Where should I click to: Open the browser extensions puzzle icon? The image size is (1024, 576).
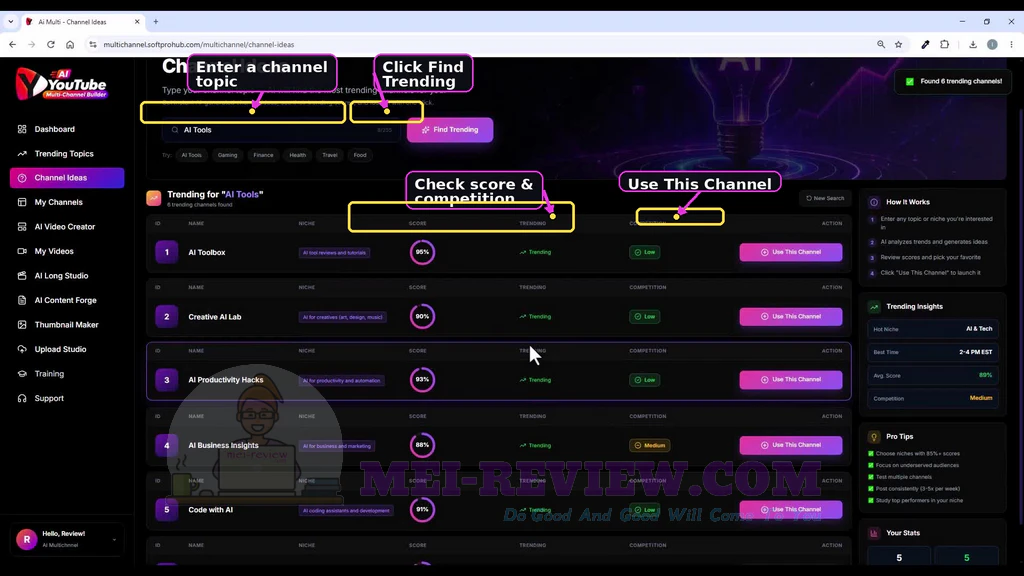click(944, 44)
